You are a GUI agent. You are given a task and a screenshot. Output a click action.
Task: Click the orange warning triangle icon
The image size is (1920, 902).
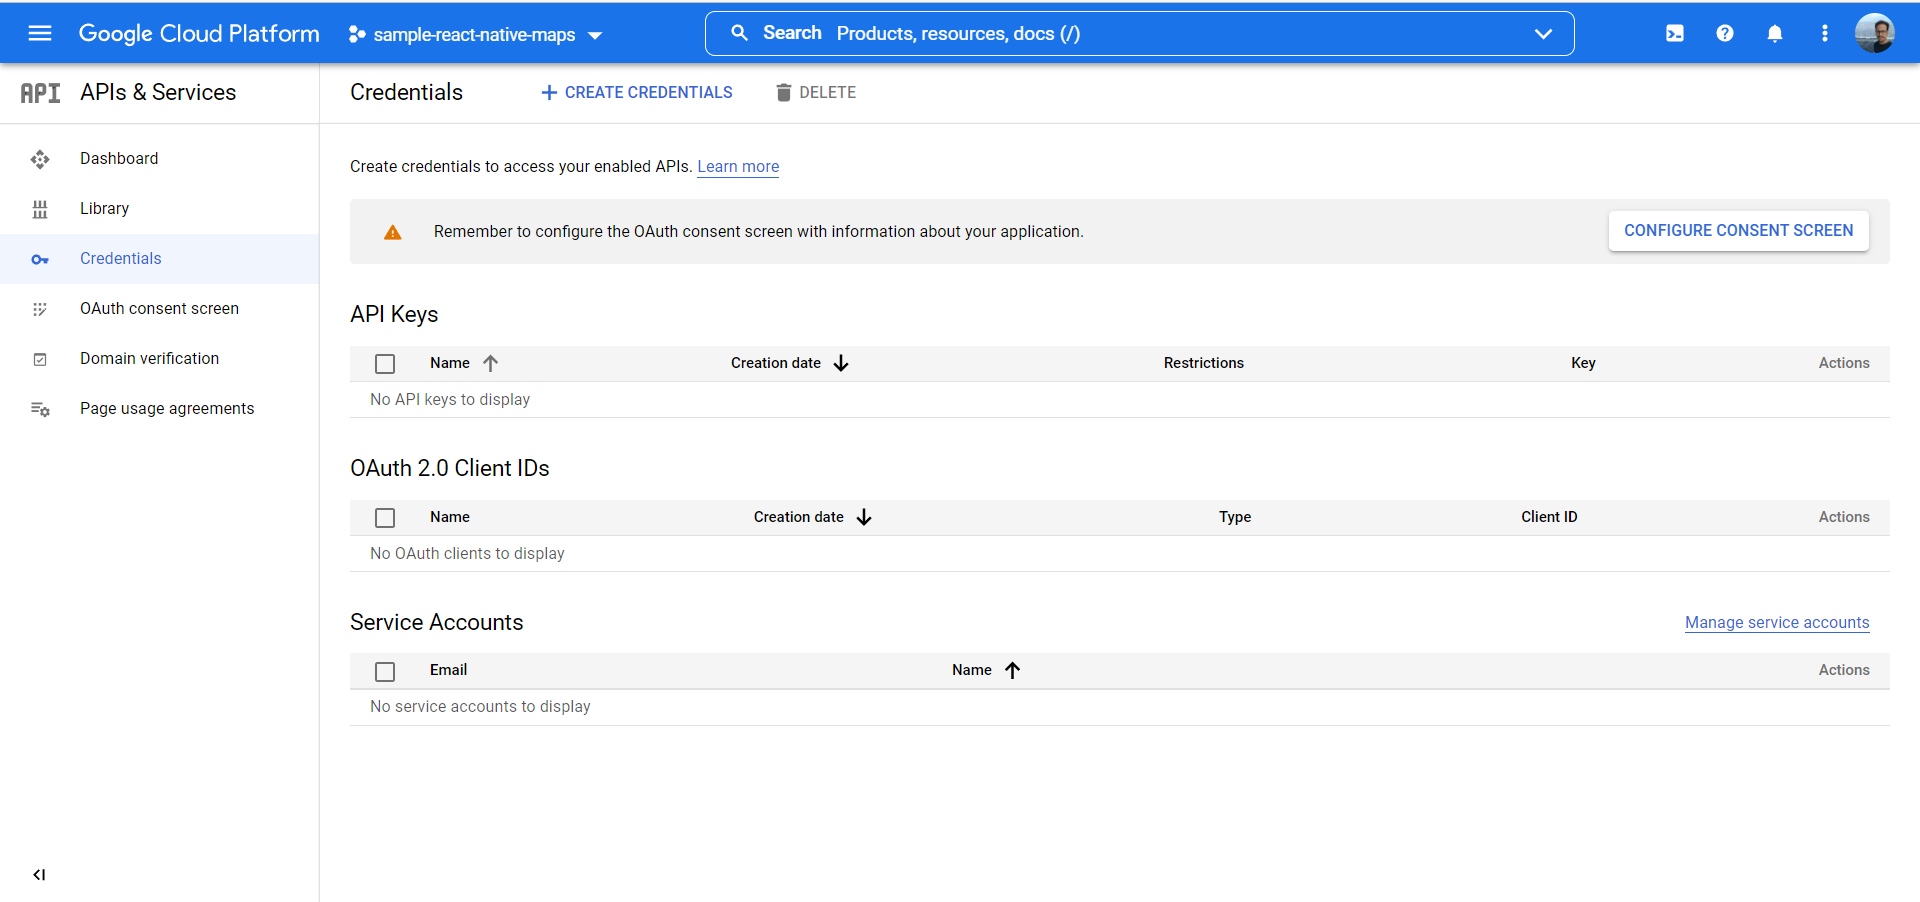(x=393, y=232)
